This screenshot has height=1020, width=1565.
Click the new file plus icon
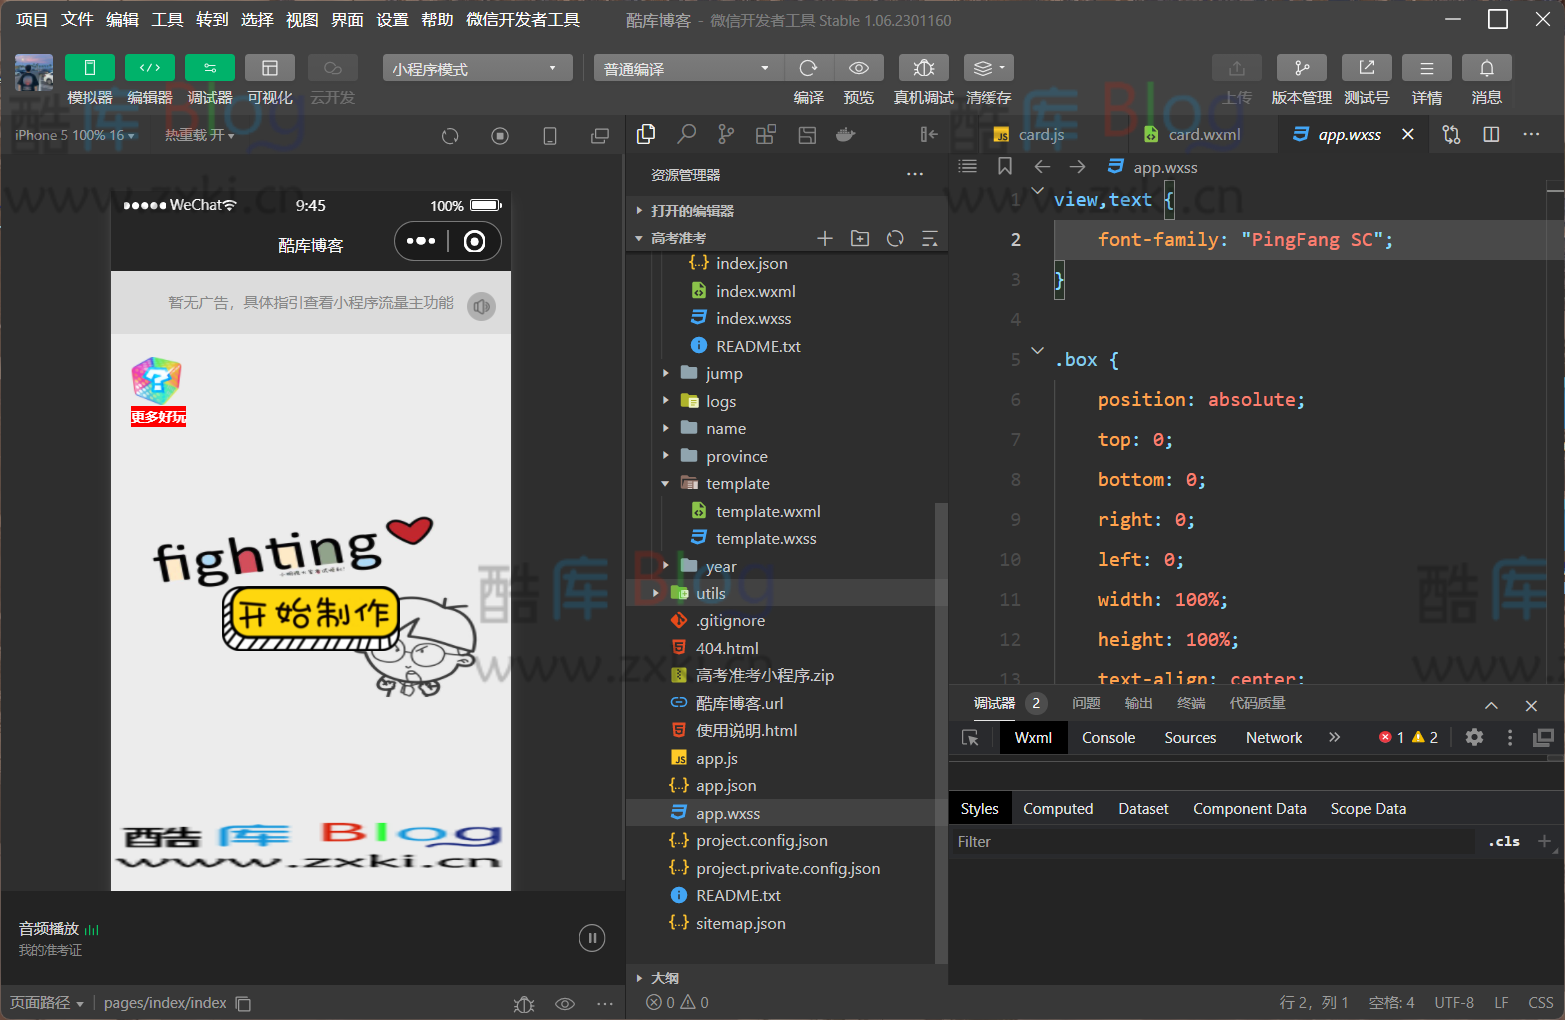click(825, 238)
